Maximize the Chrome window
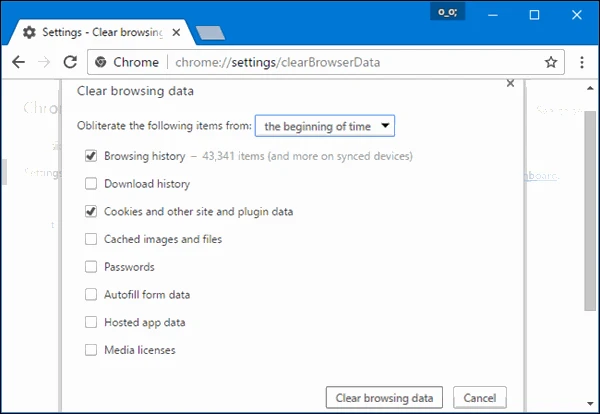Screen dimensions: 600x414 (534, 15)
